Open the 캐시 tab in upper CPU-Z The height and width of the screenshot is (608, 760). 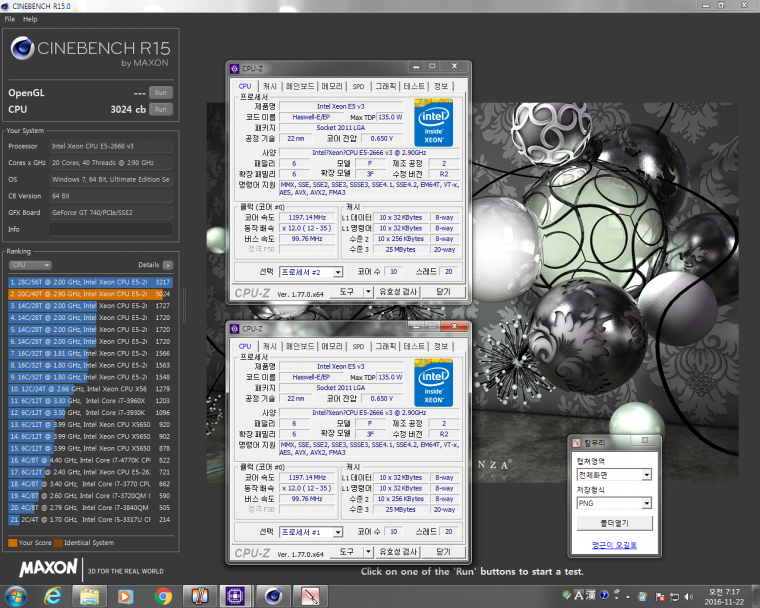click(x=269, y=86)
